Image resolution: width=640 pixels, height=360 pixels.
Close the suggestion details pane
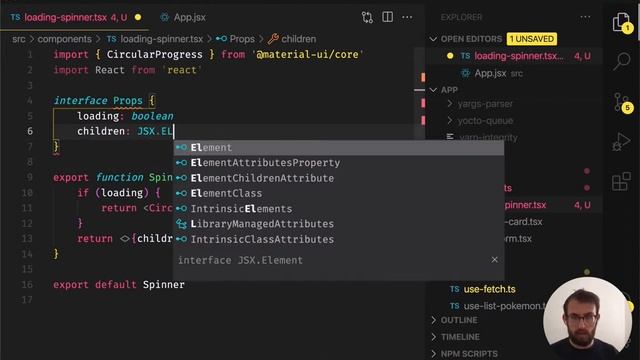coord(494,260)
